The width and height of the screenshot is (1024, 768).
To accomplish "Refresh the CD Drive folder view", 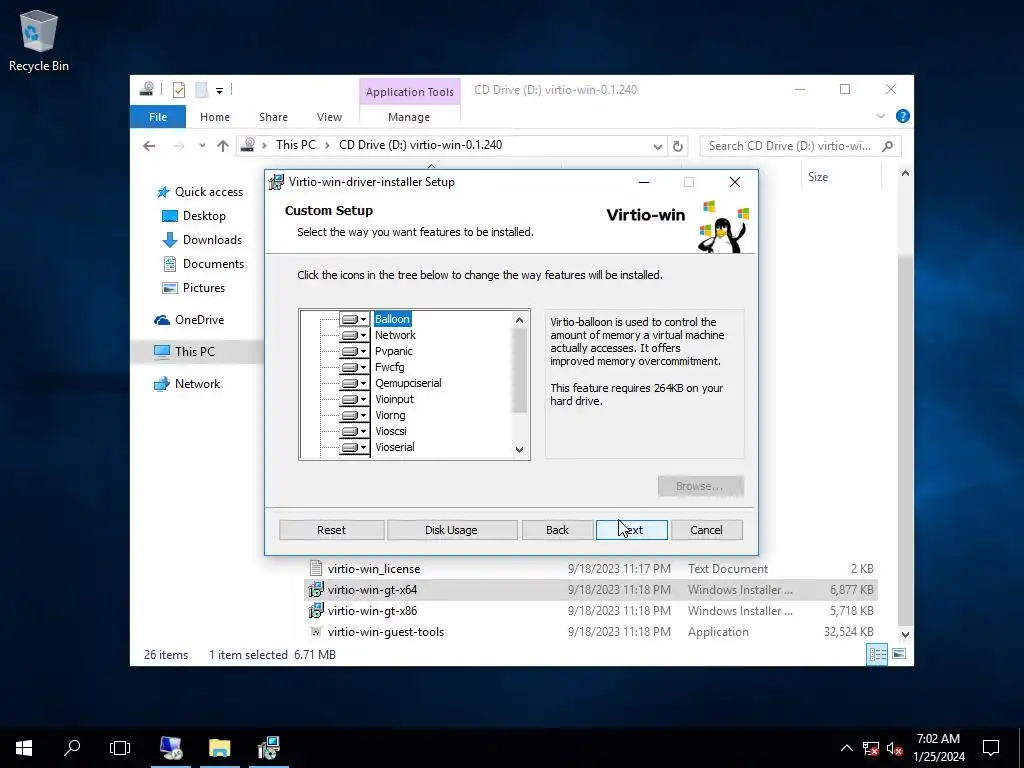I will [678, 146].
